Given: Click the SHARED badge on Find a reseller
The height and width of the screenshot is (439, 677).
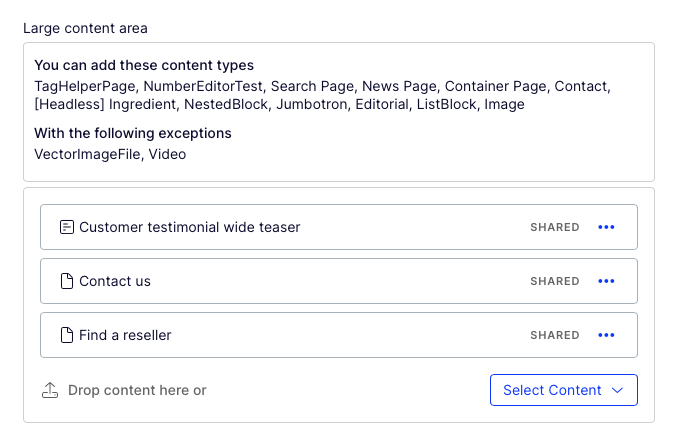Looking at the screenshot, I should (x=555, y=335).
